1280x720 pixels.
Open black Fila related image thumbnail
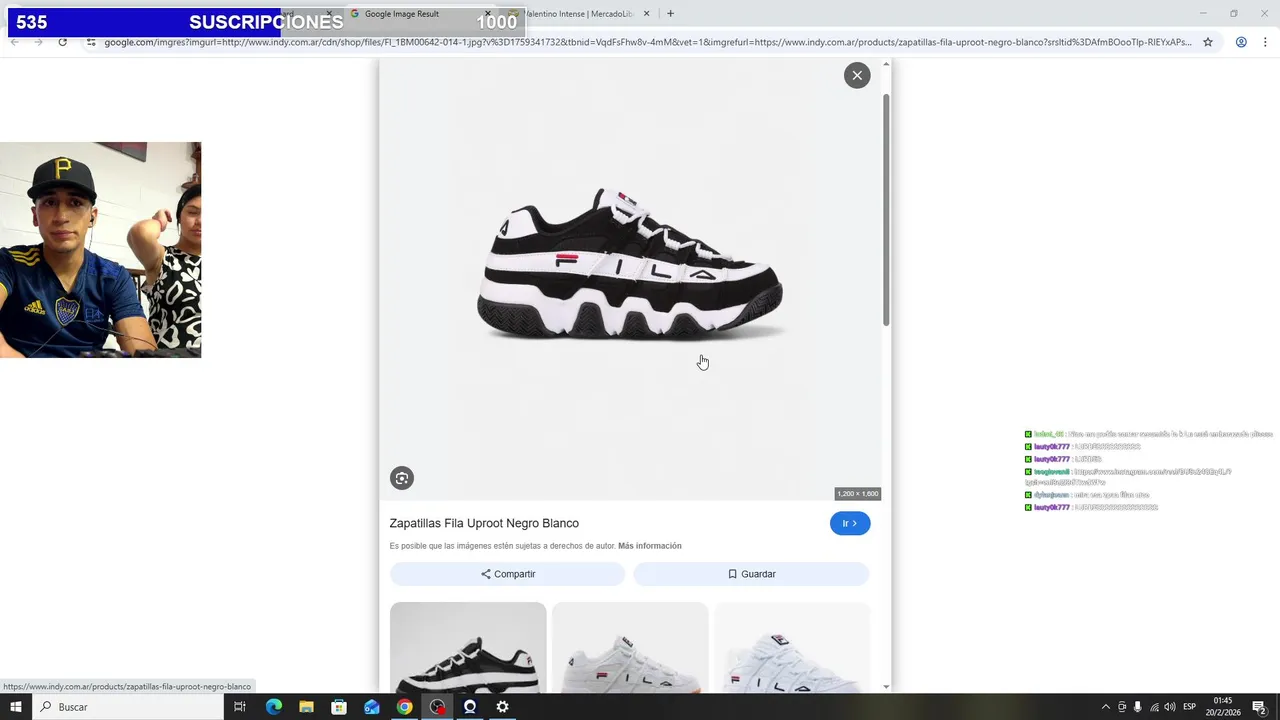[x=468, y=648]
